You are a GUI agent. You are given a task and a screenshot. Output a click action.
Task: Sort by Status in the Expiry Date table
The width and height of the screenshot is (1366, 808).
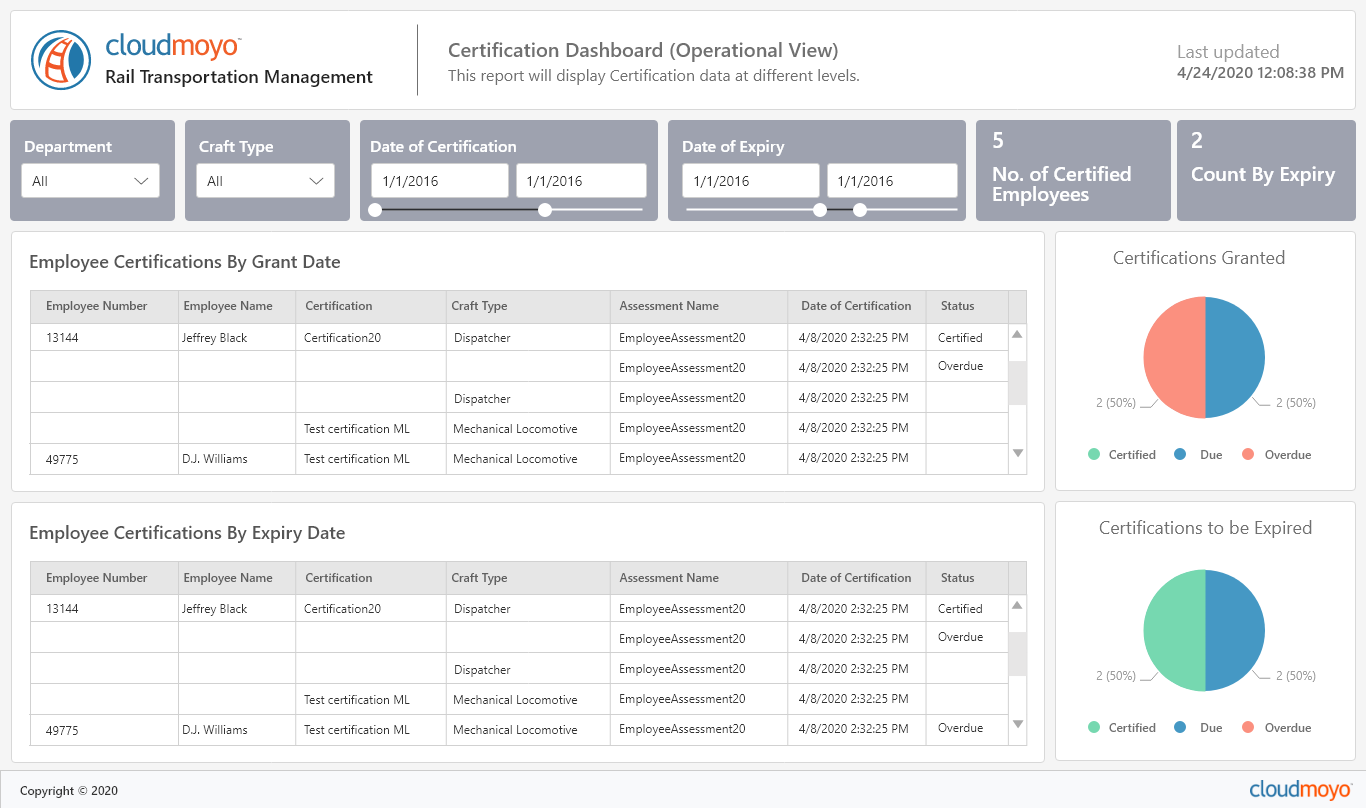(x=957, y=577)
